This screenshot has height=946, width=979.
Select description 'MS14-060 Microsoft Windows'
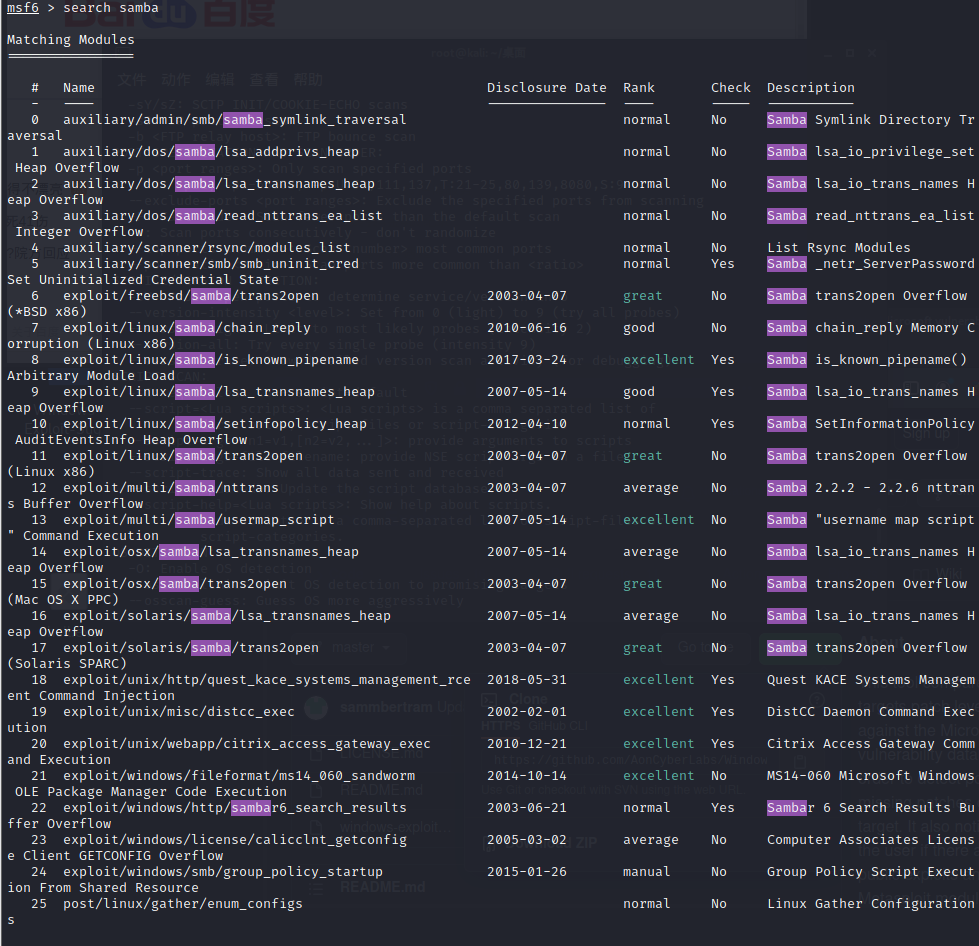pos(870,776)
